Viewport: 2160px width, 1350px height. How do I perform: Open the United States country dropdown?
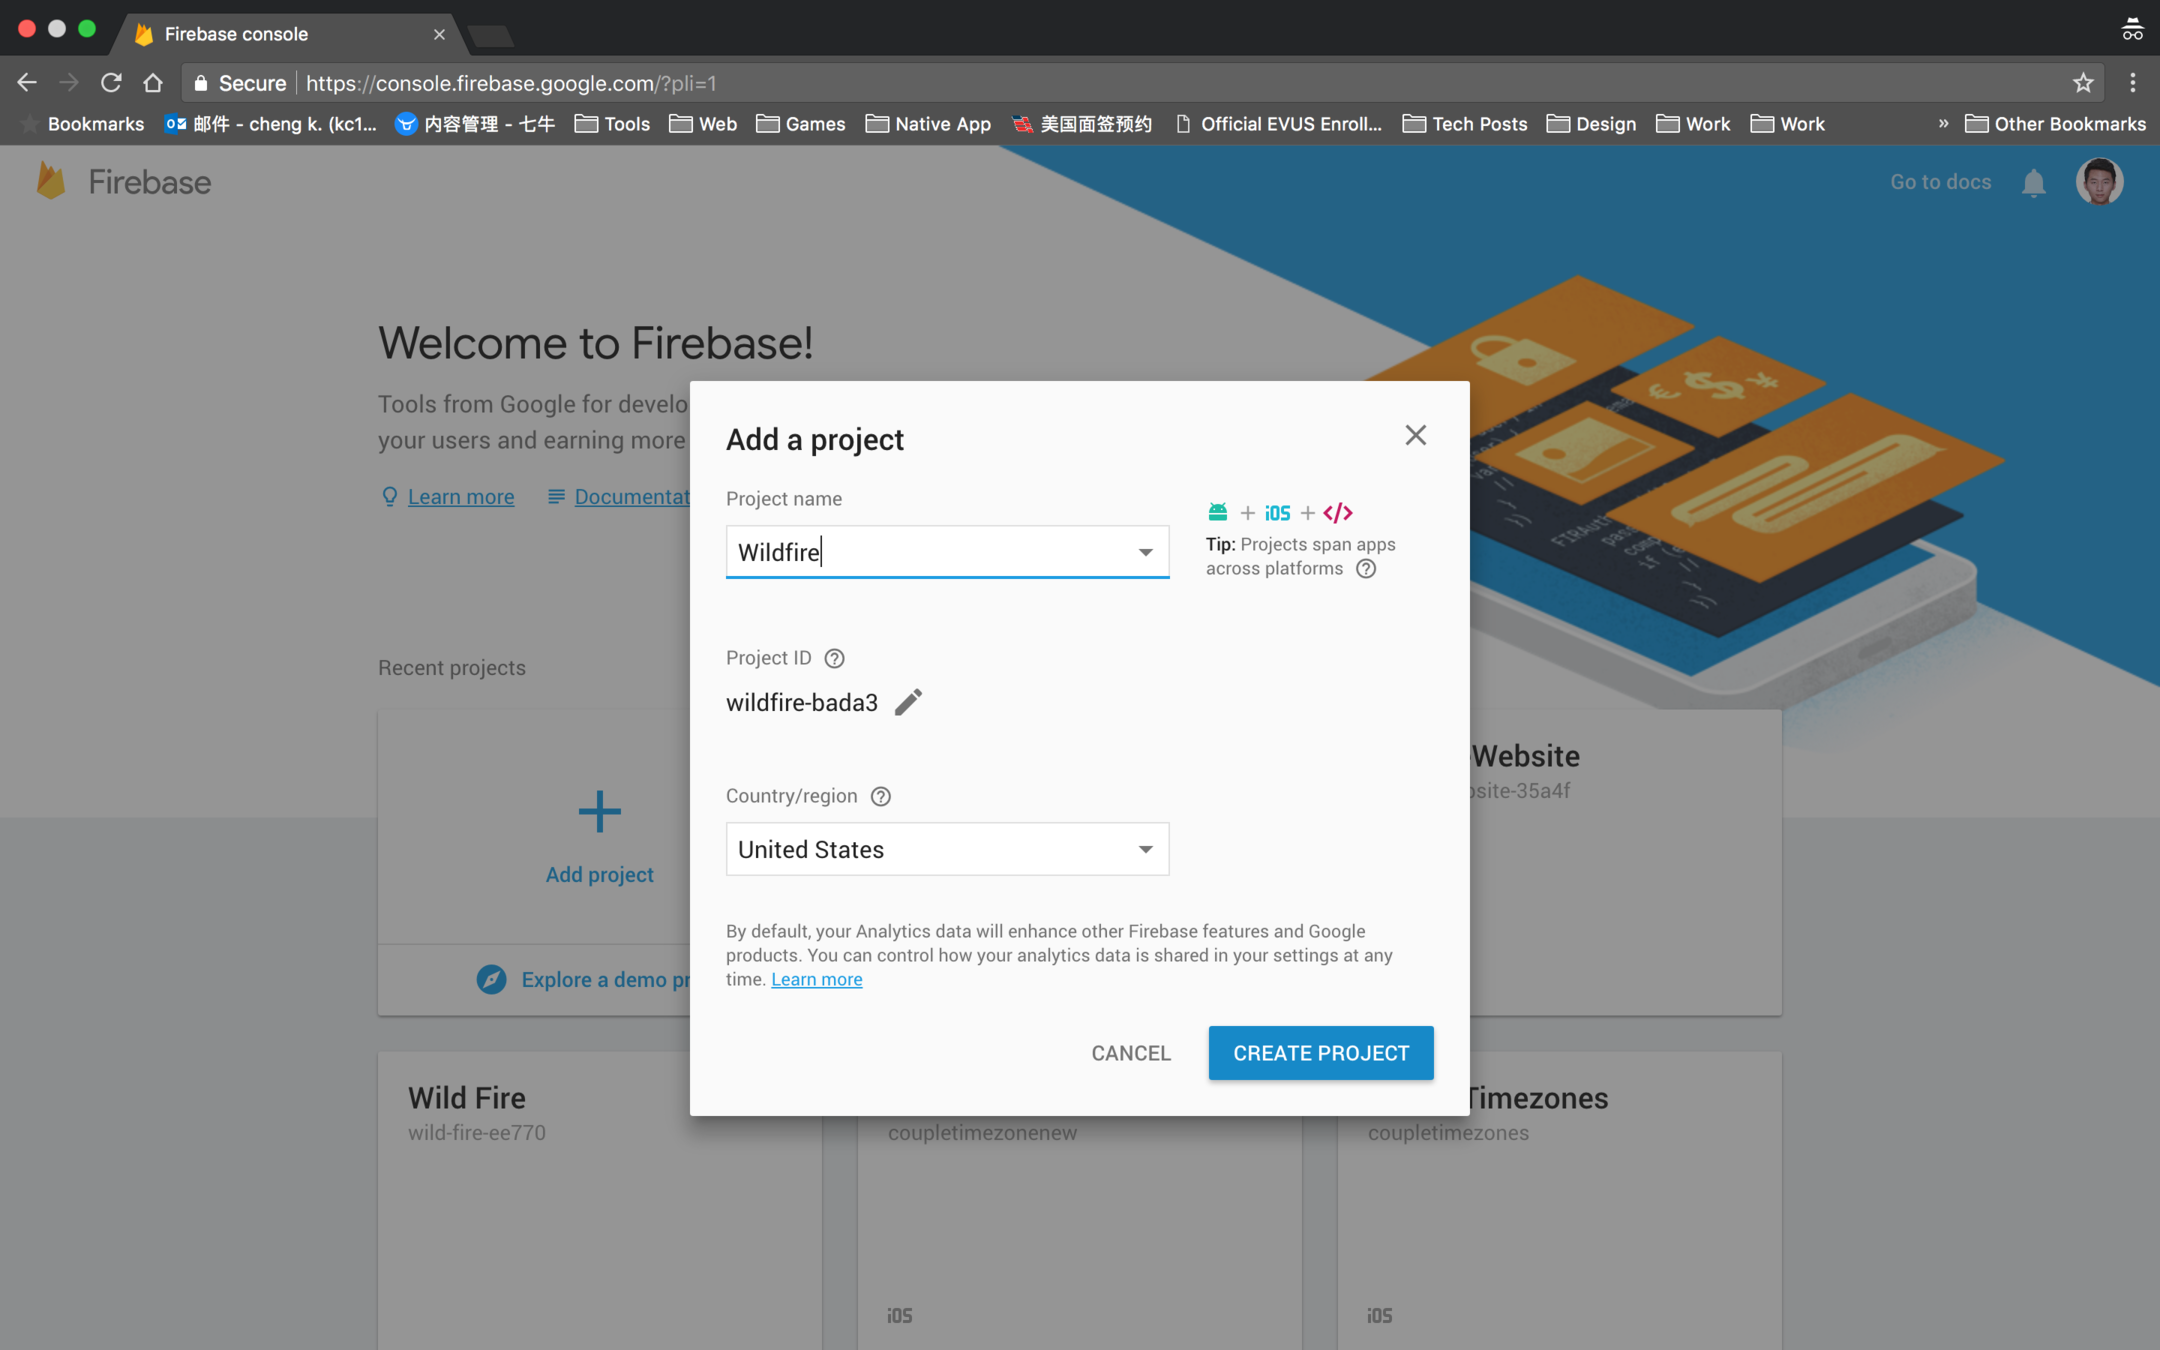[x=946, y=849]
